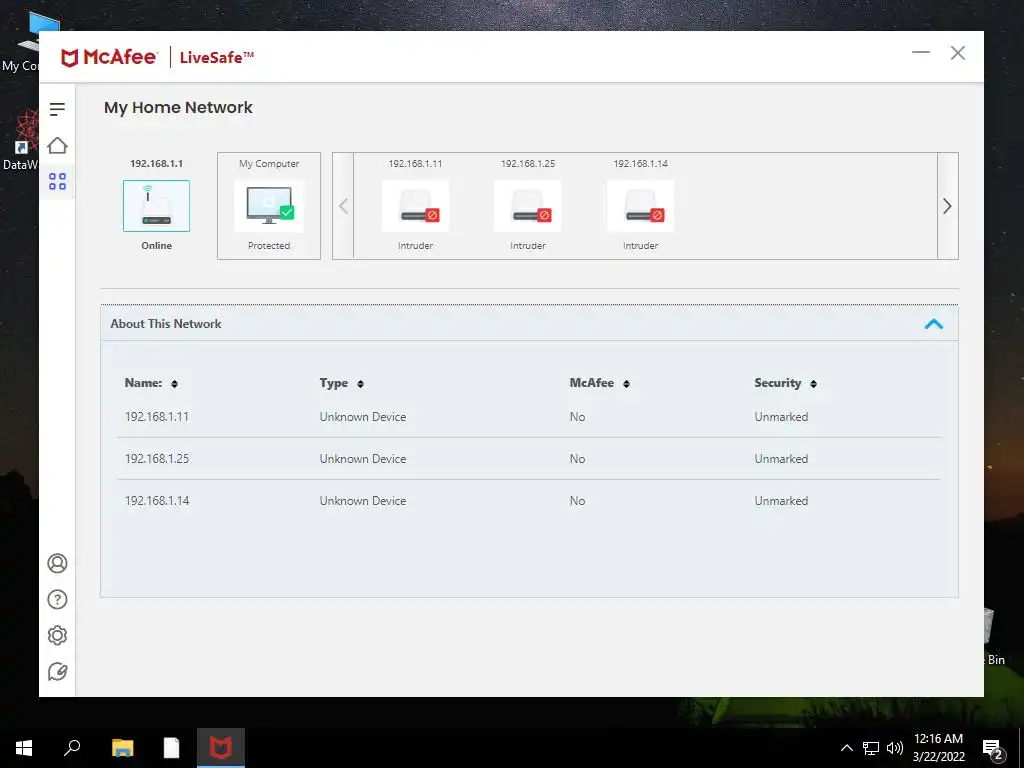Click Unknown Device type for 192.168.1.25
This screenshot has width=1024, height=768.
tap(362, 458)
